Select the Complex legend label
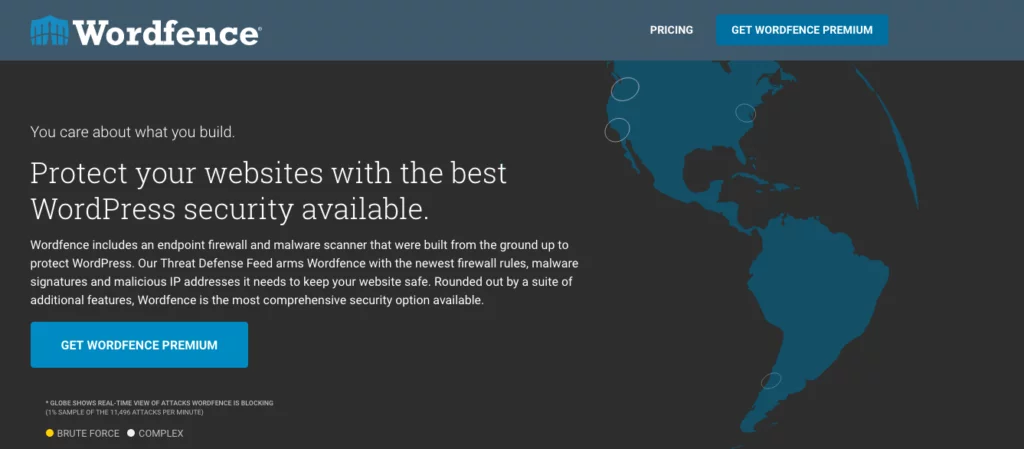 [161, 433]
